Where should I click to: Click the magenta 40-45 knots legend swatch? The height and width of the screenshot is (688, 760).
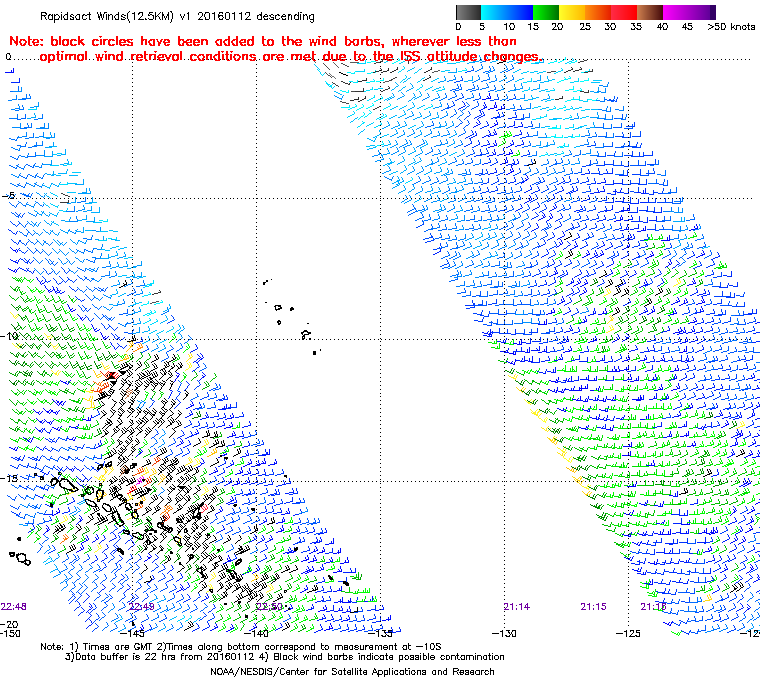(x=677, y=12)
